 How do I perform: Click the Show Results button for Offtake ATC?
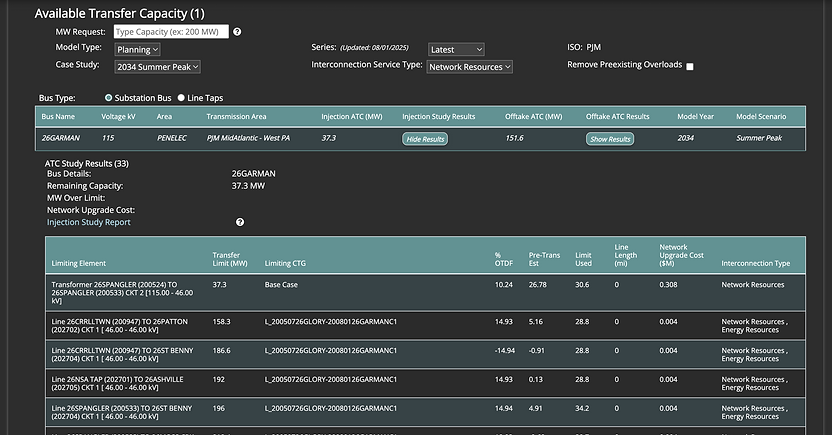(610, 139)
